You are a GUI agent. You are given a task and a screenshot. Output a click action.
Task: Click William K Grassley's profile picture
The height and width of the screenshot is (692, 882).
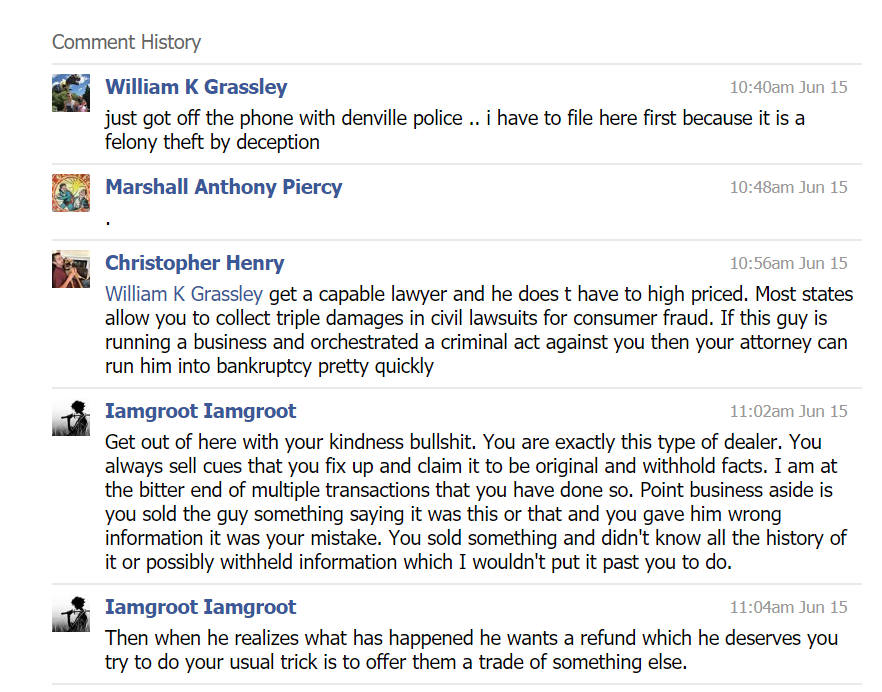(71, 93)
